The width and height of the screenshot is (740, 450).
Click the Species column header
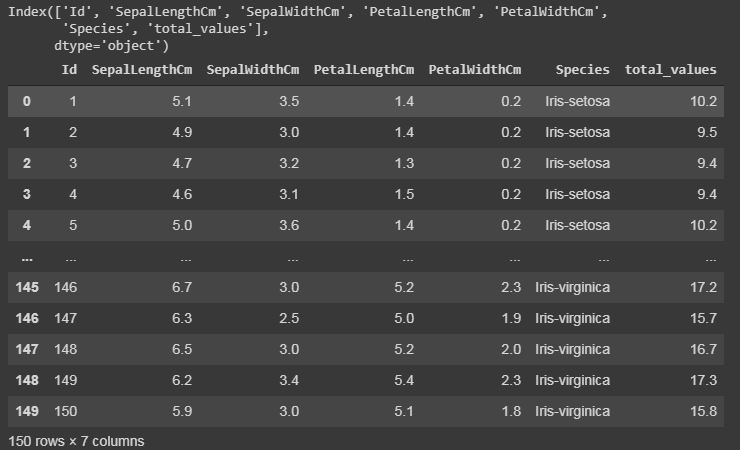point(582,70)
